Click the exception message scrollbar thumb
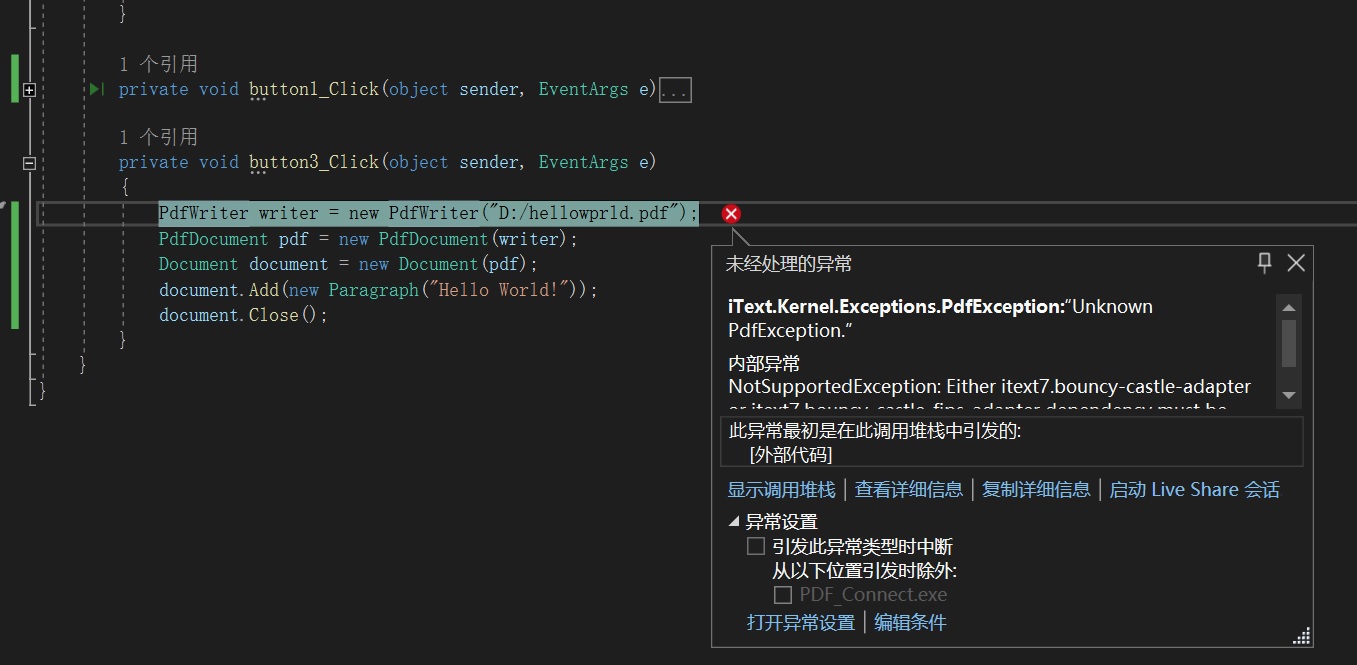Viewport: 1357px width, 665px height. (1289, 343)
